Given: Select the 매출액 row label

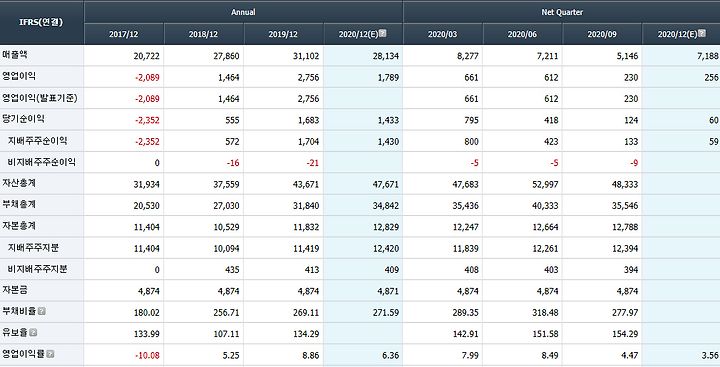Looking at the screenshot, I should (15, 55).
